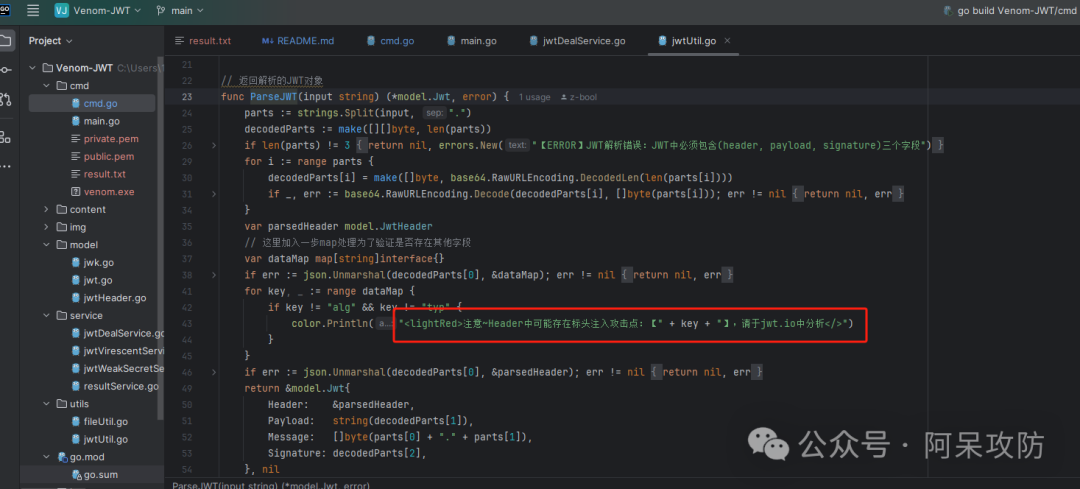This screenshot has height=489, width=1080.
Task: Open jwtHeader.go in the model folder
Action: pos(109,298)
